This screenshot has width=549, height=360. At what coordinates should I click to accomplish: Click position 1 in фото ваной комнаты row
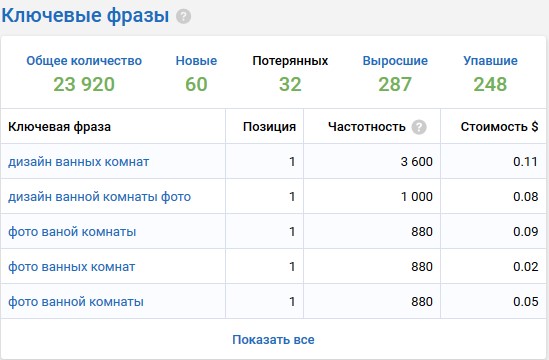click(292, 232)
